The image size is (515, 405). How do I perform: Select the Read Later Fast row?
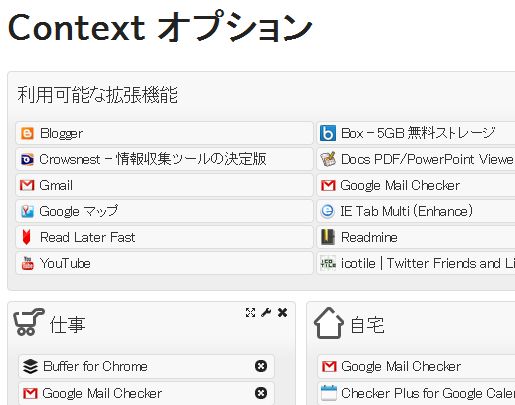pos(164,237)
